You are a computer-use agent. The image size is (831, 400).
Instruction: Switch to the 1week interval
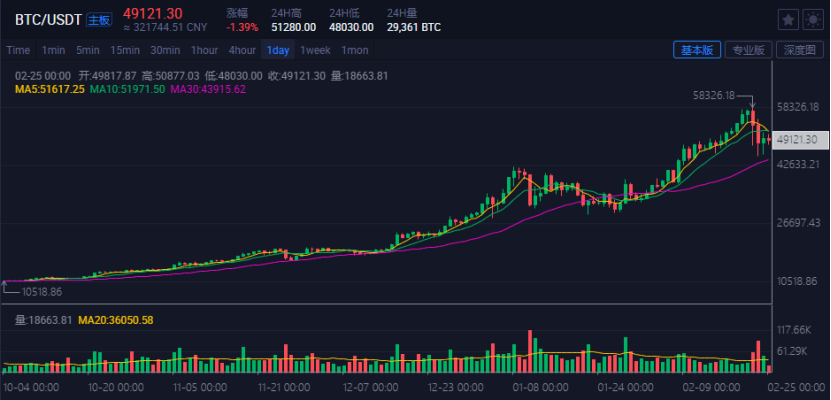(x=315, y=50)
